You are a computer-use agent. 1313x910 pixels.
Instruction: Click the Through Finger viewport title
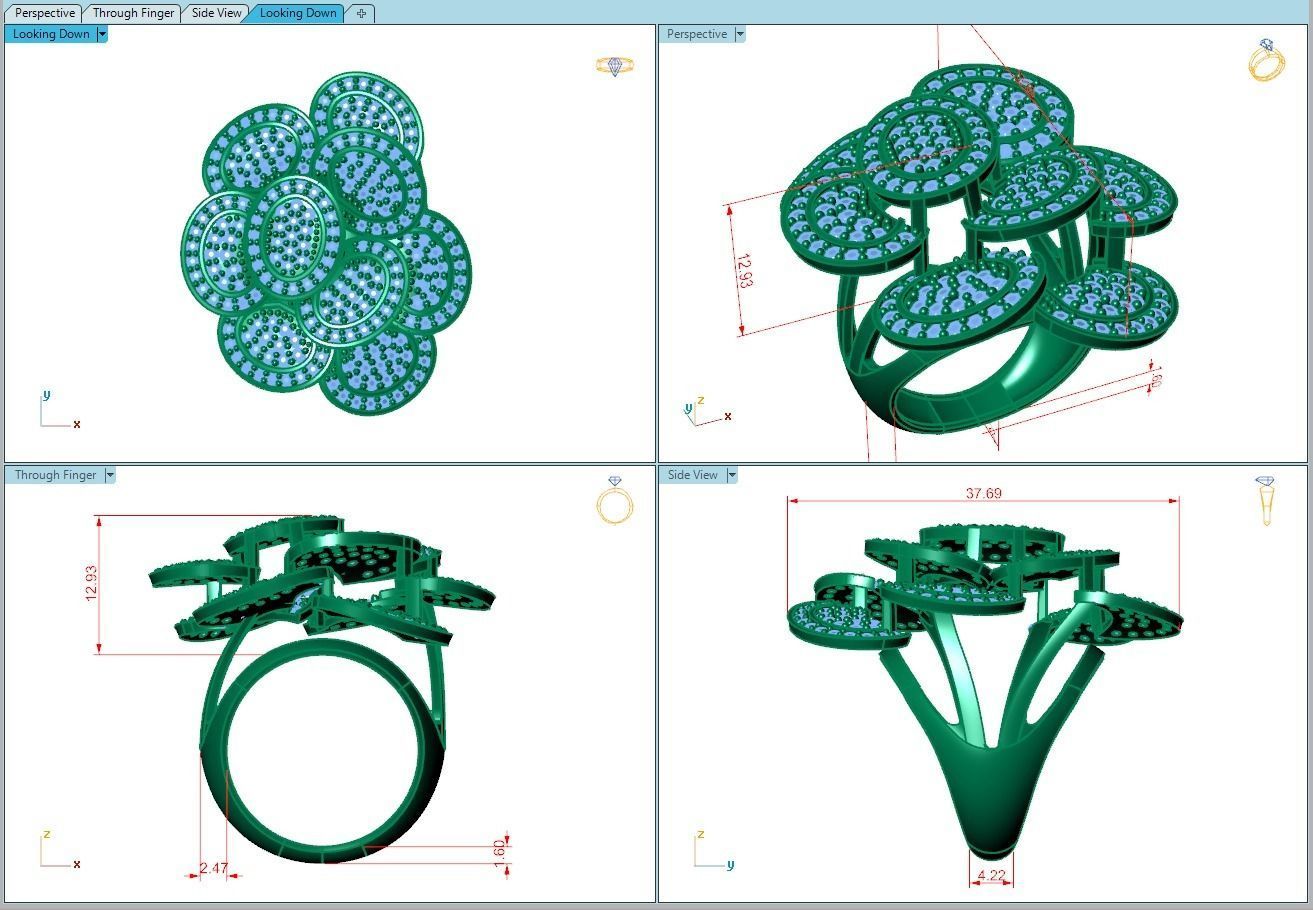coord(55,475)
